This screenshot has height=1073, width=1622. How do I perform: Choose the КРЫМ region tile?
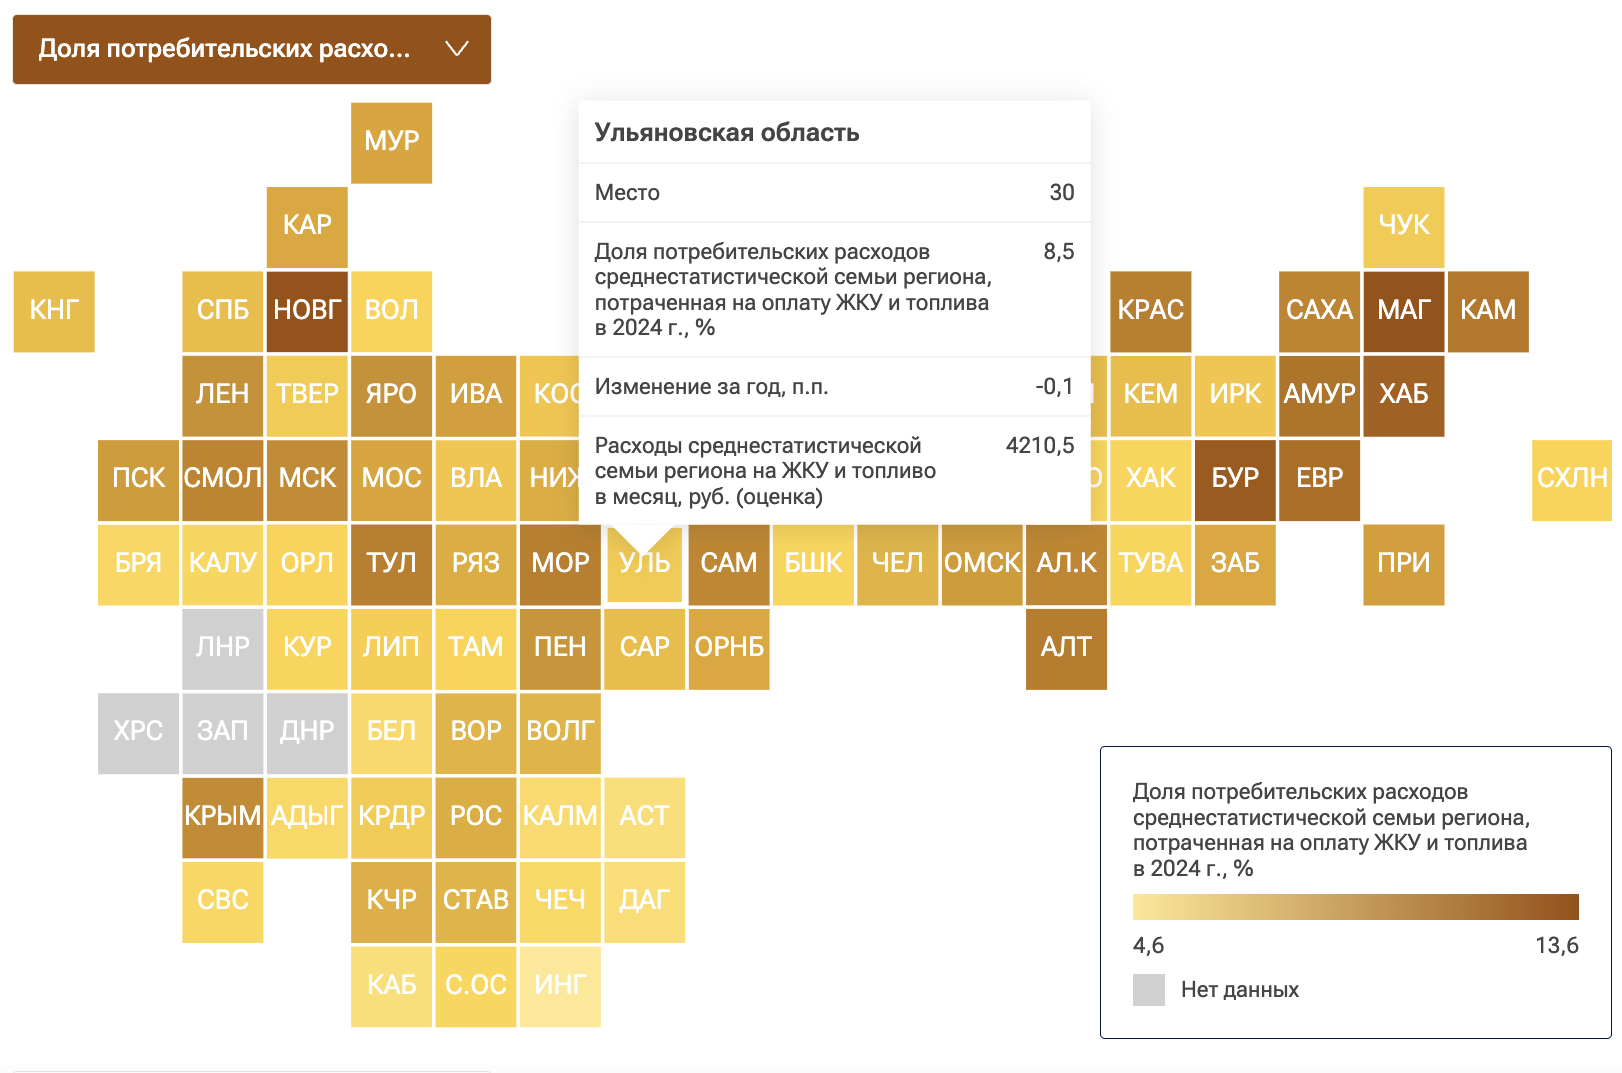coord(223,817)
